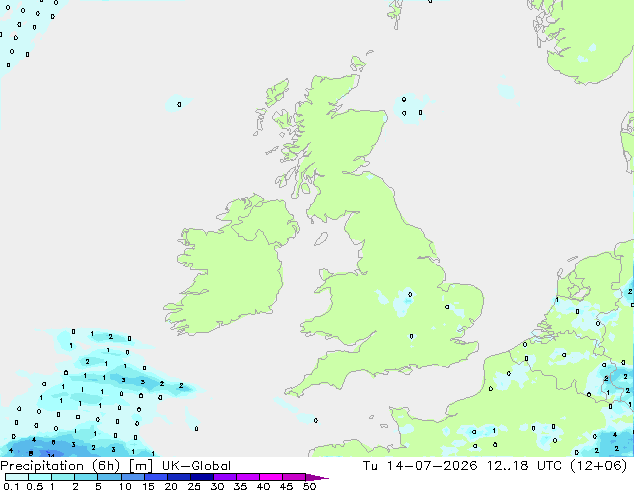Choose the violet 30 to 35 legend swatch
The image size is (634, 490).
[225, 477]
